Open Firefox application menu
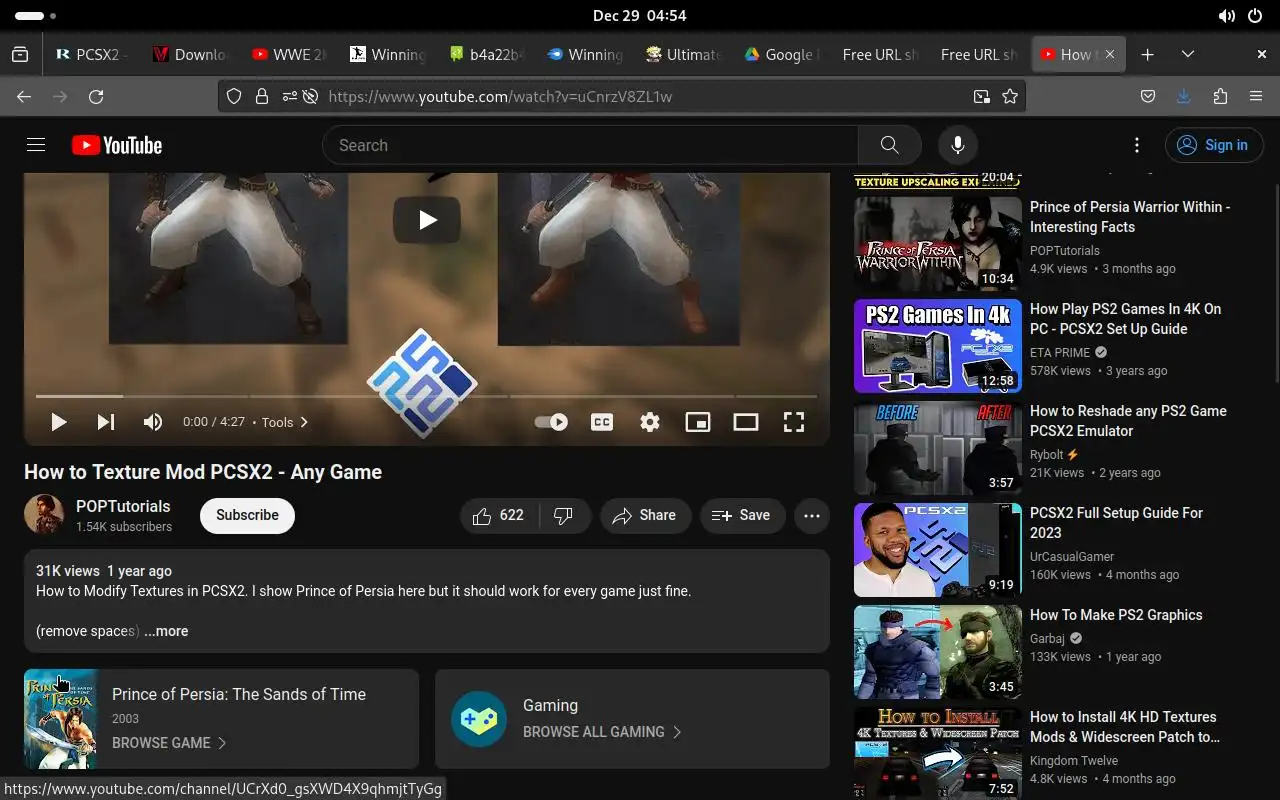Image resolution: width=1280 pixels, height=800 pixels. tap(1256, 97)
